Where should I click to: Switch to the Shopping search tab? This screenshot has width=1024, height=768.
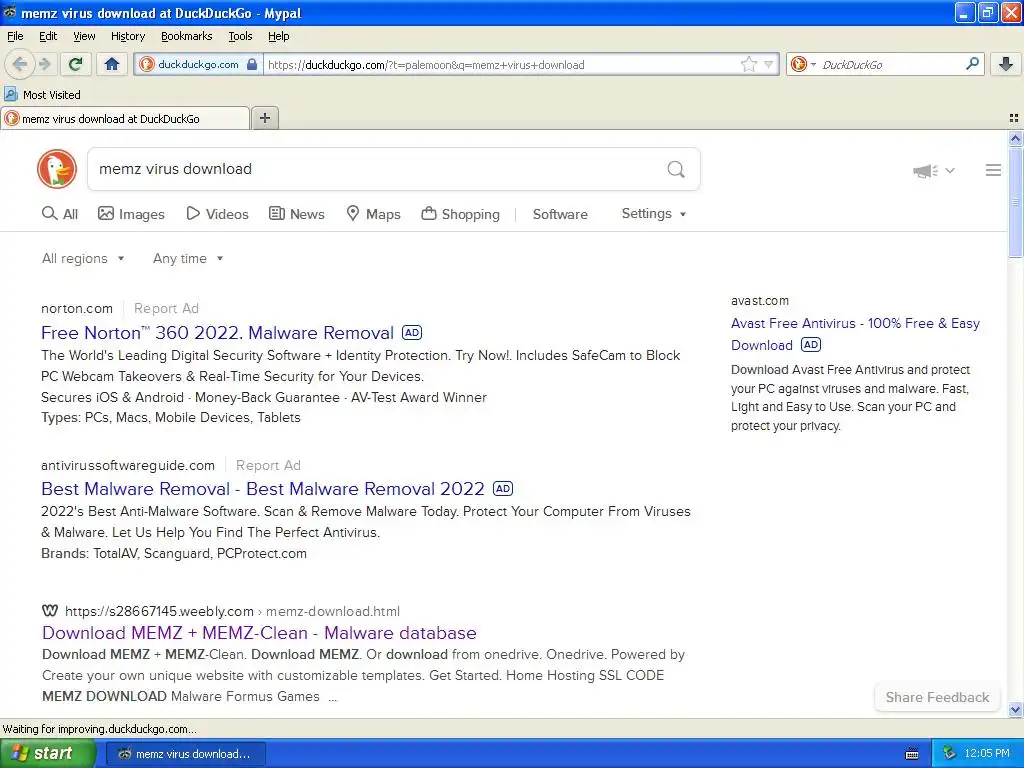pyautogui.click(x=460, y=214)
